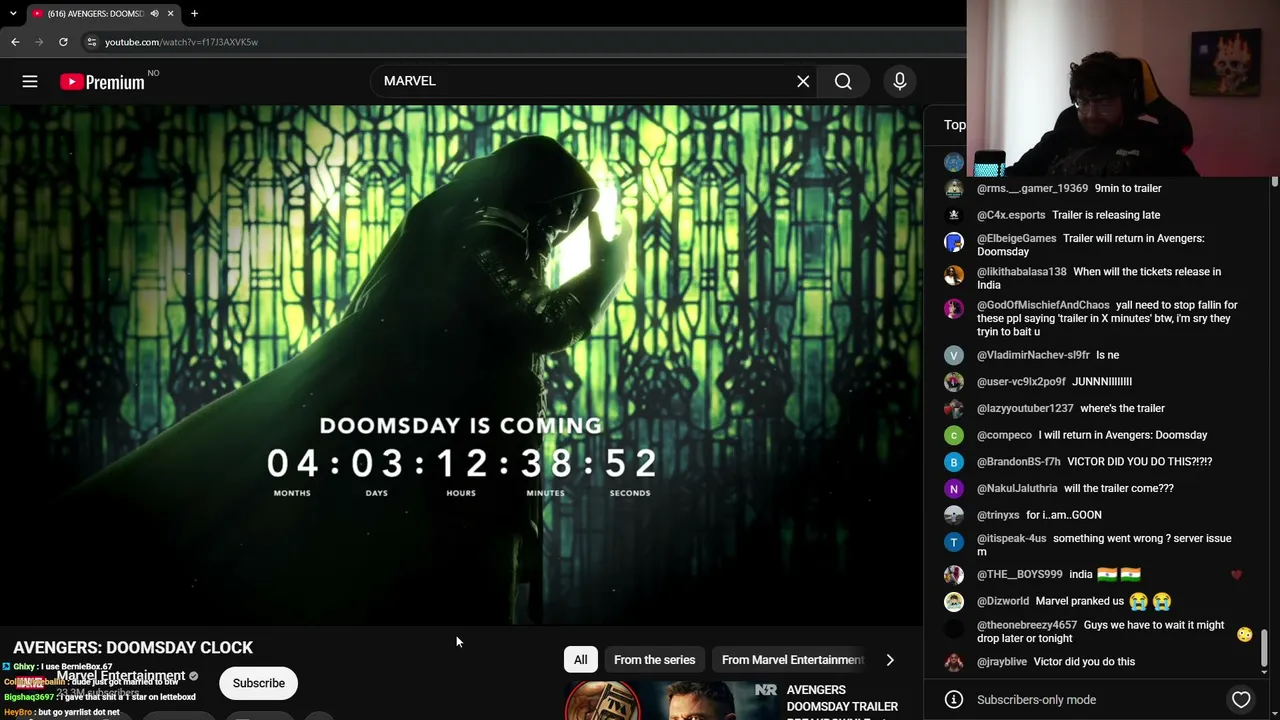Click username @GodOfMischiefAndChaos in chat
Viewport: 1280px width, 720px height.
pos(1043,305)
